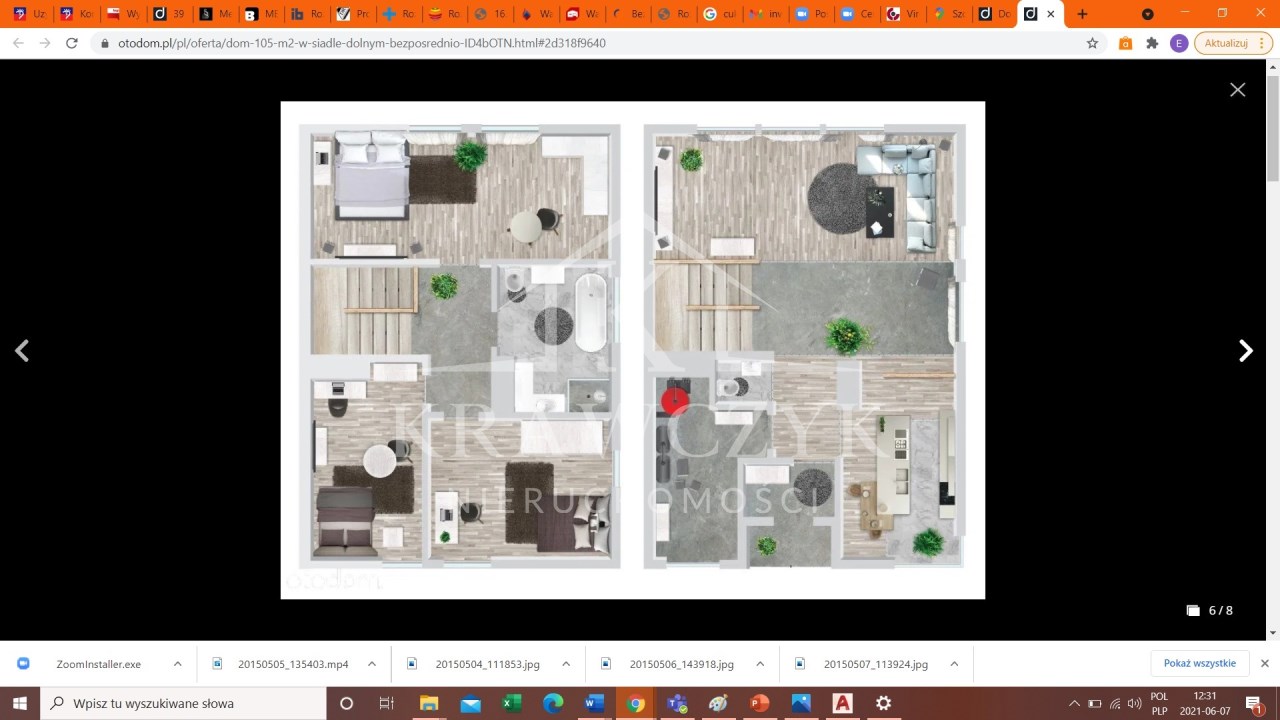Image resolution: width=1280 pixels, height=720 pixels.
Task: Open the volume speaker icon
Action: click(x=1134, y=703)
